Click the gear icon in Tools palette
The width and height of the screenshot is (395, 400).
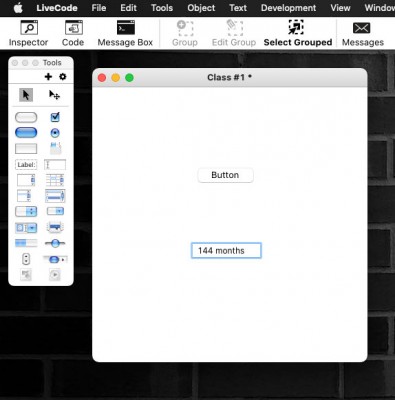63,77
